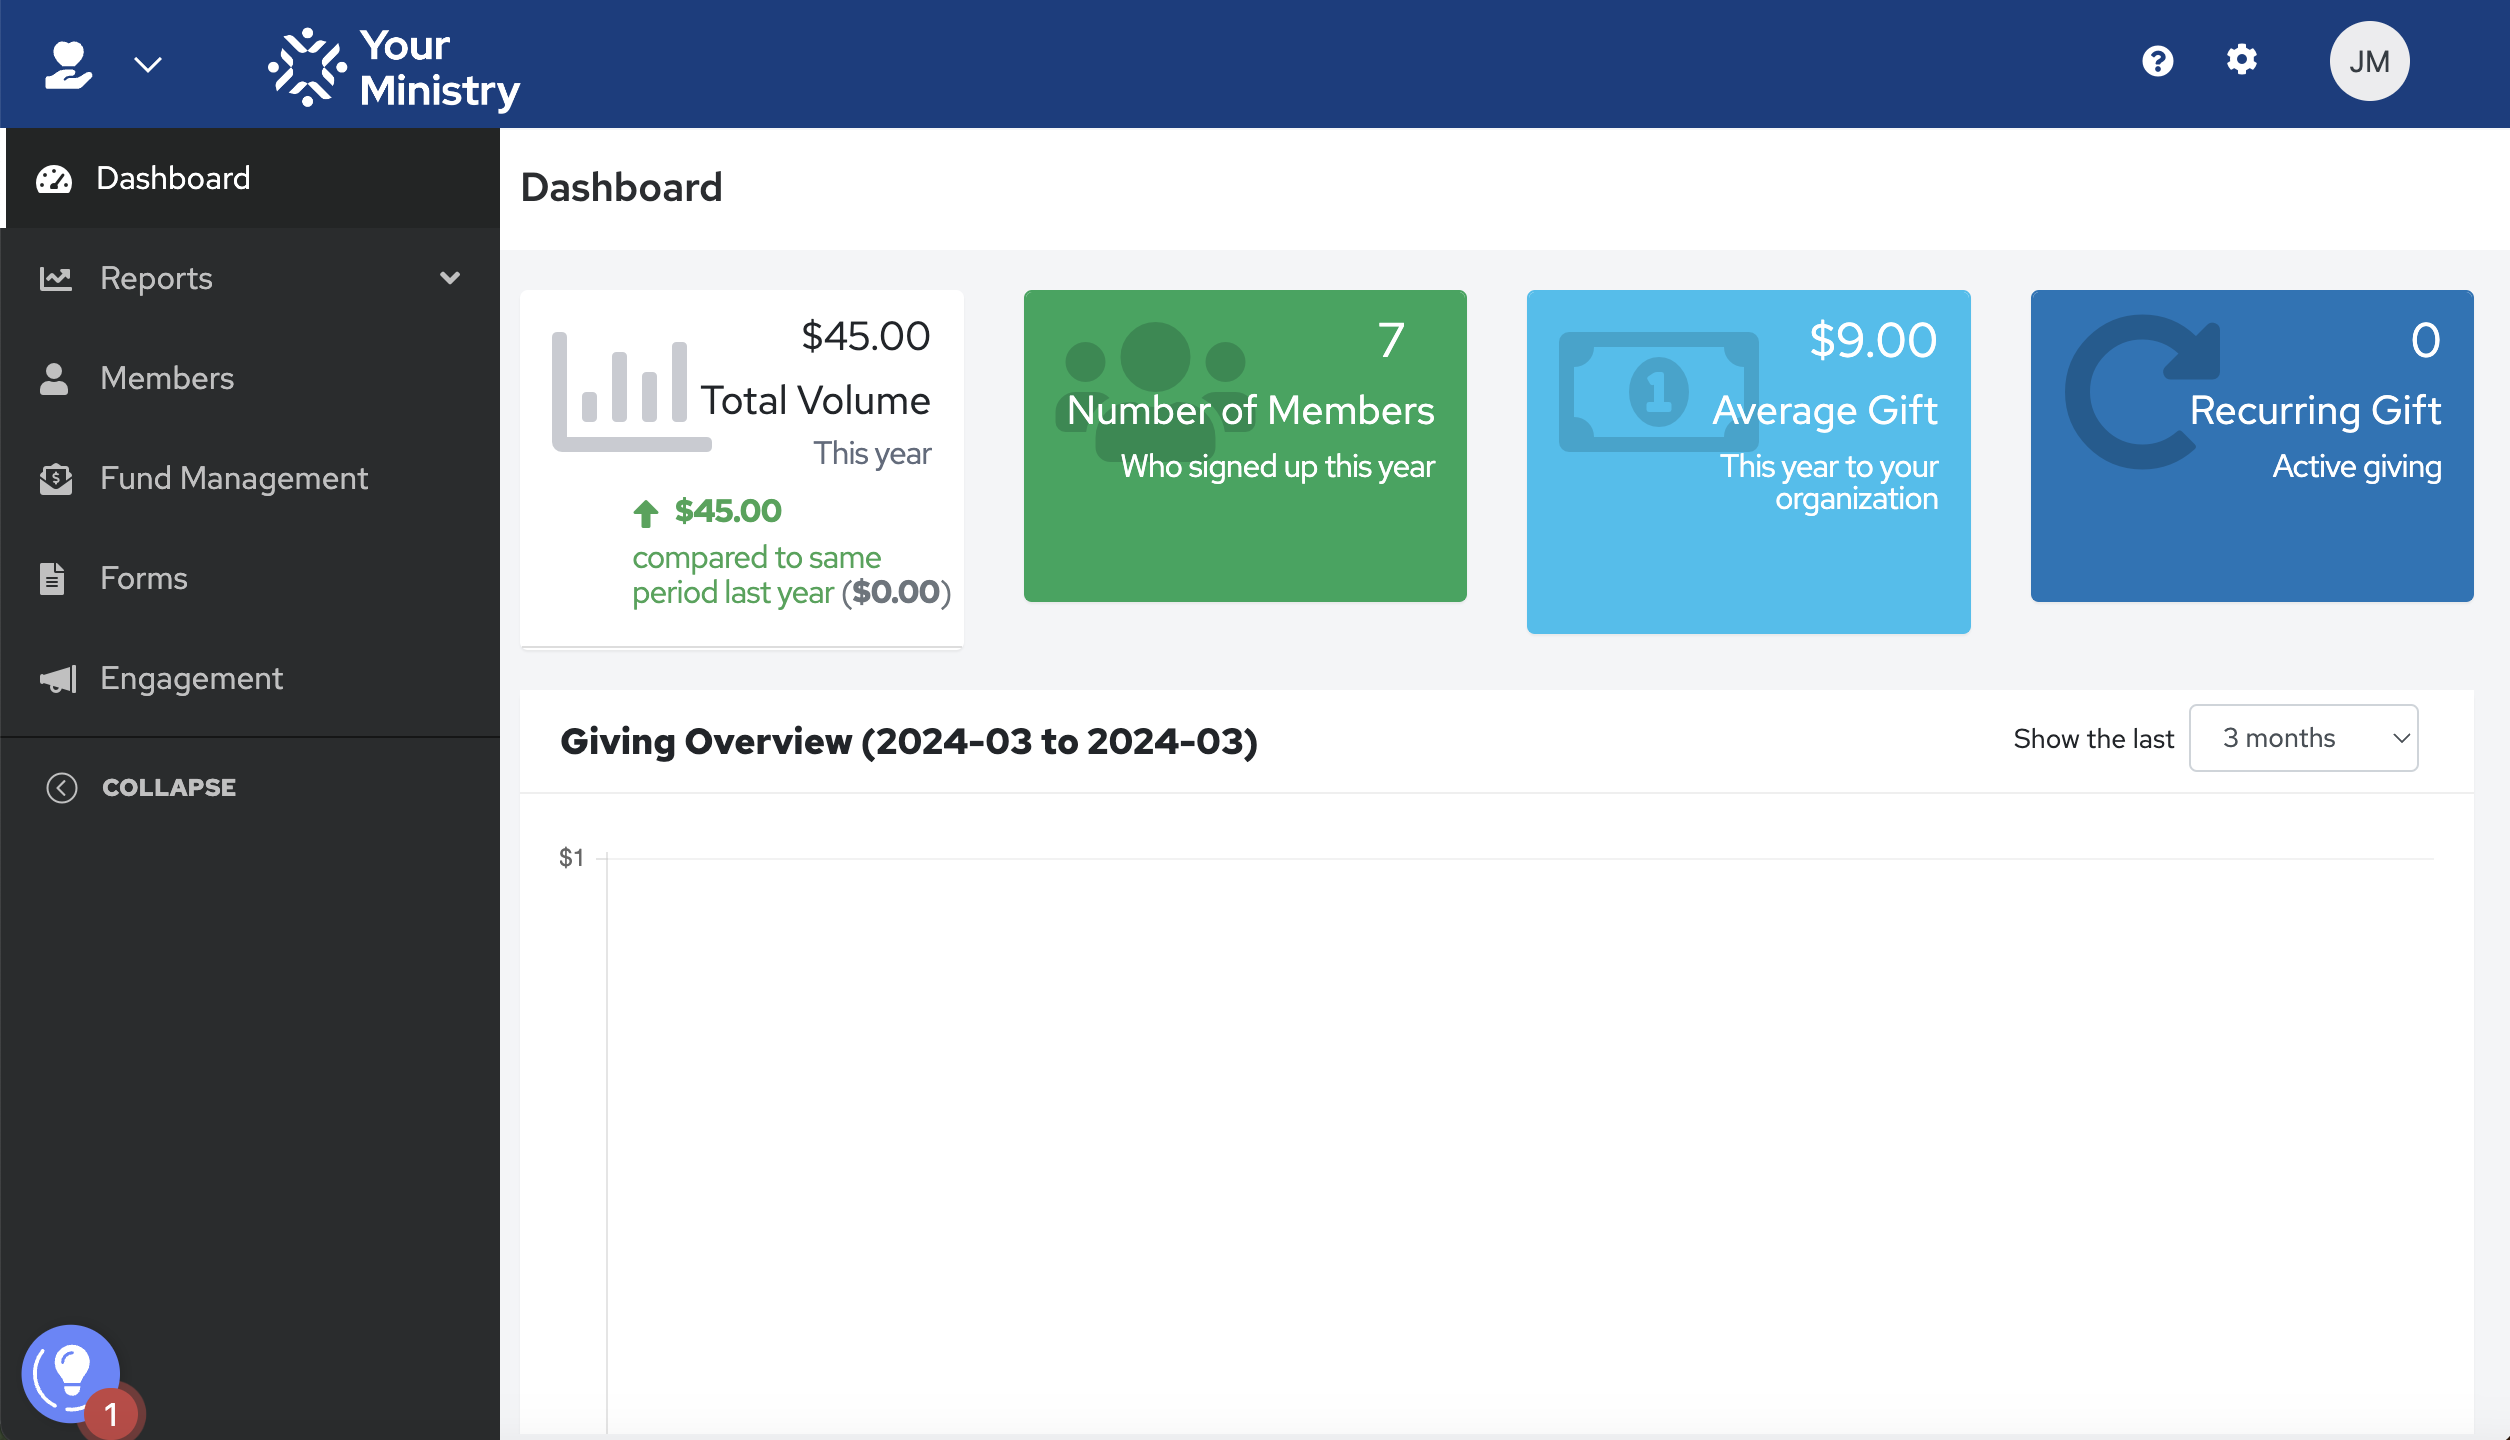
Task: Click the Average Gift card
Action: pos(1747,461)
